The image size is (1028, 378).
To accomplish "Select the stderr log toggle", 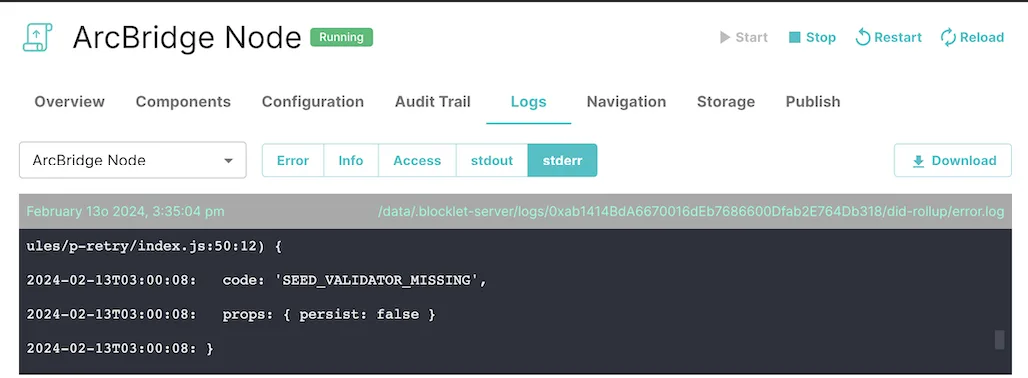I will 563,161.
